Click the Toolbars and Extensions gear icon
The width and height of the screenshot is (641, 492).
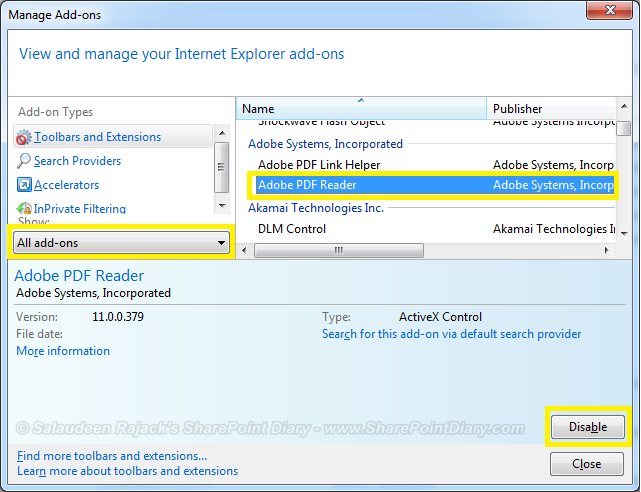point(23,137)
